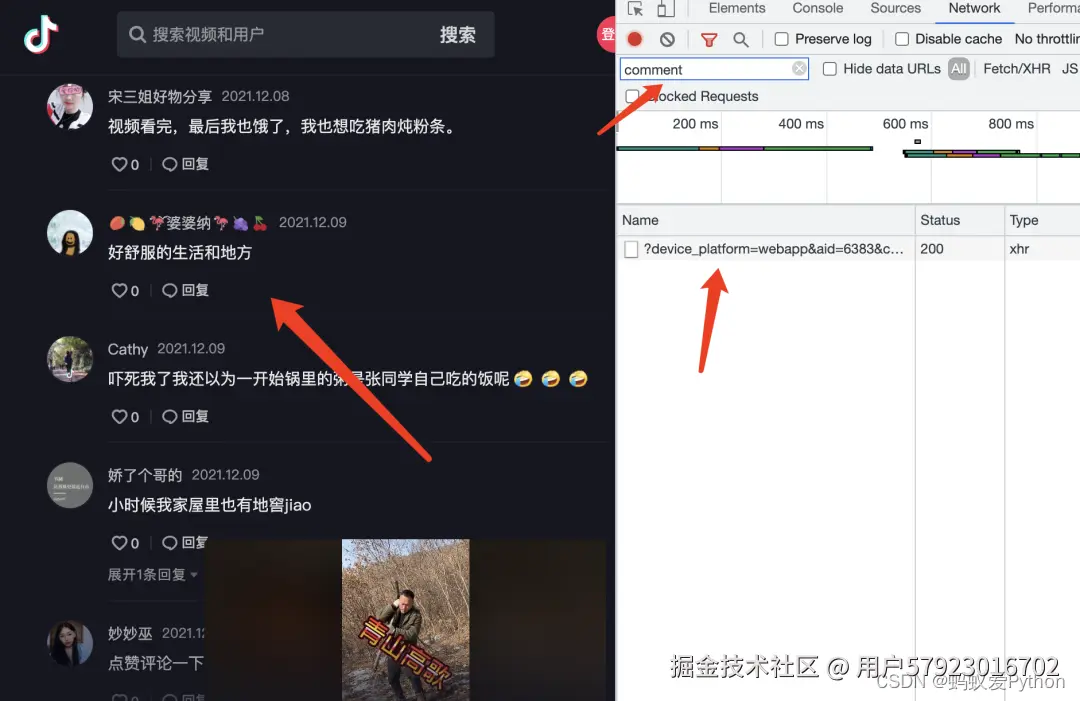
Task: Click the 搜索 search button
Action: point(458,34)
